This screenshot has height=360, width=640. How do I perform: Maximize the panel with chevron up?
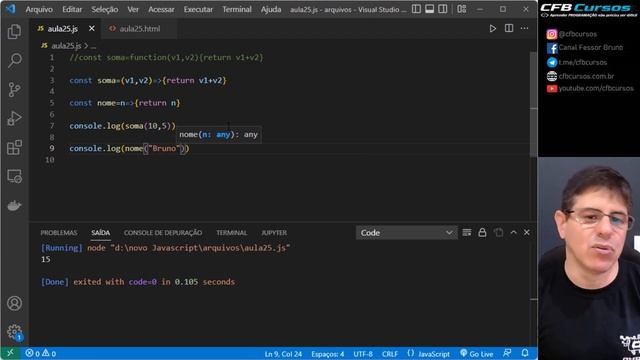[513, 233]
